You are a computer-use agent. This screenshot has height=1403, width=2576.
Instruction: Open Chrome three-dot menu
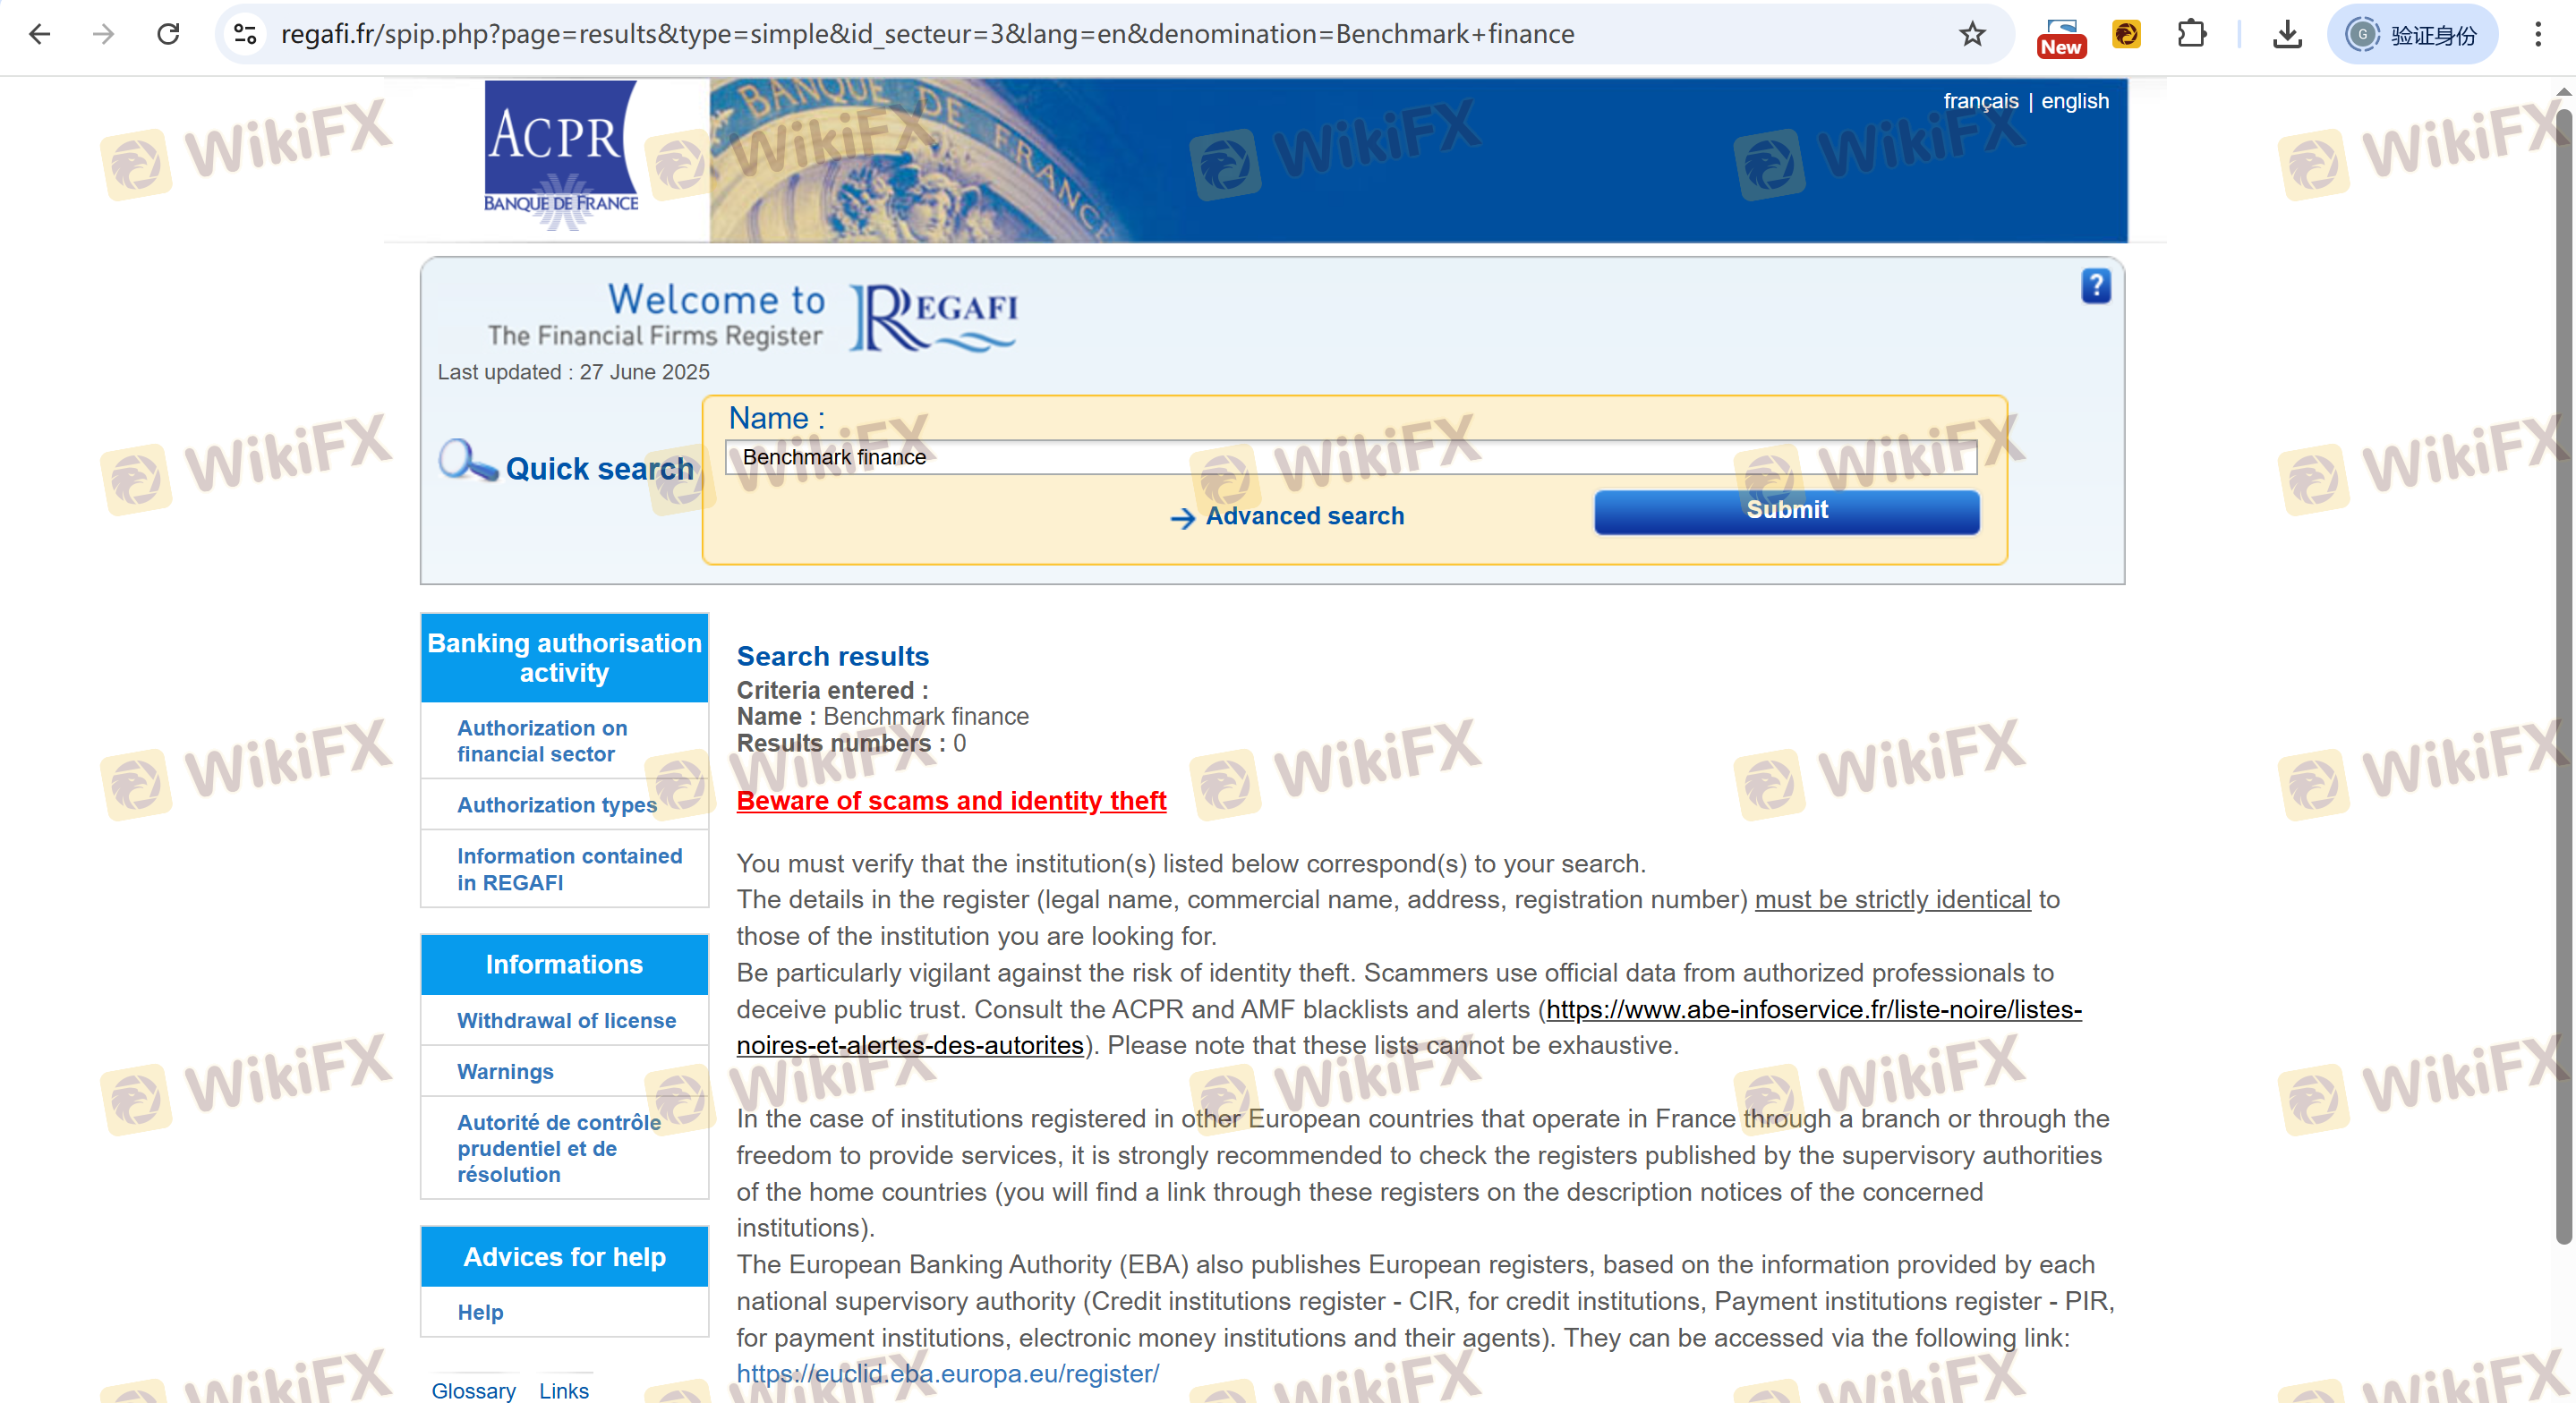pyautogui.click(x=2537, y=34)
